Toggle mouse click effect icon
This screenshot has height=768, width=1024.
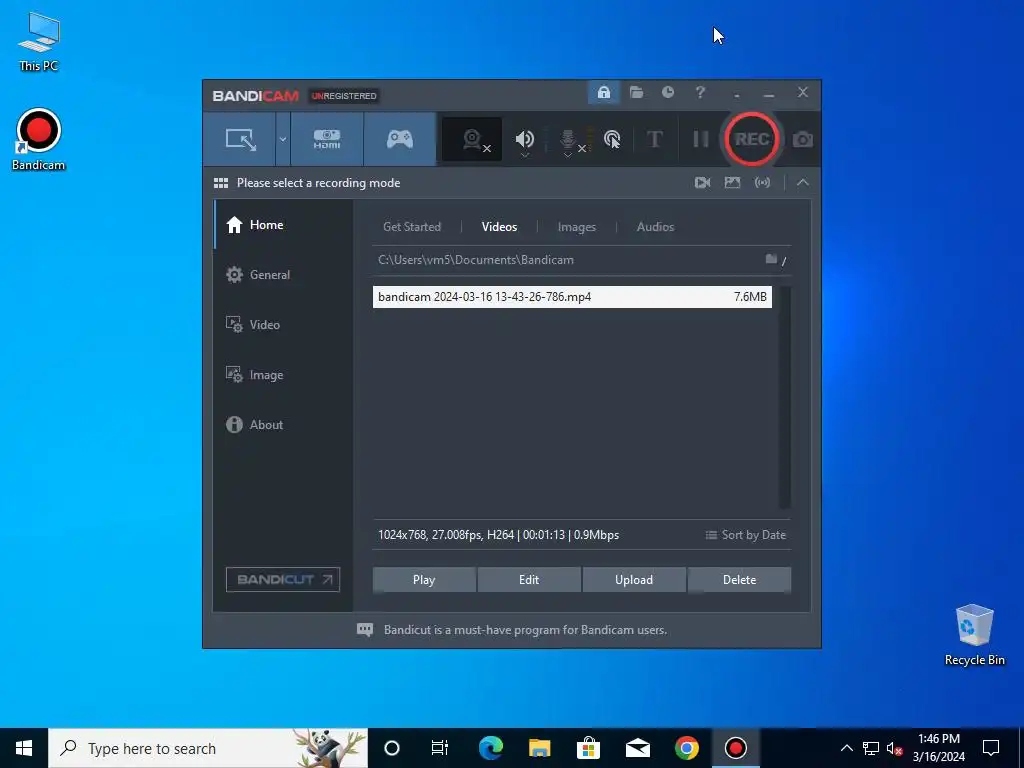pyautogui.click(x=612, y=139)
